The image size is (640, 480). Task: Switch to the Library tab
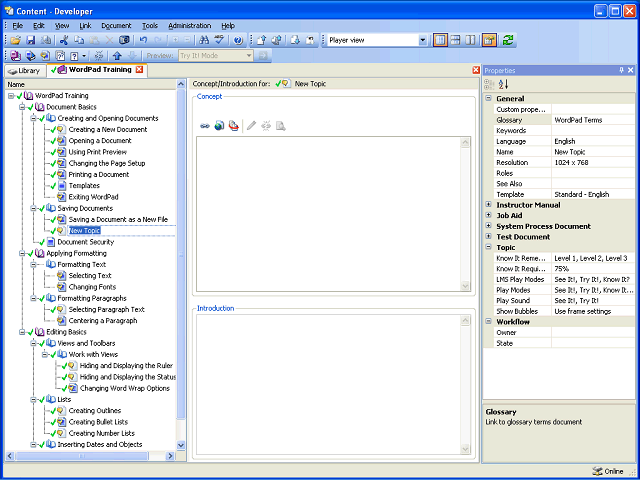(24, 71)
